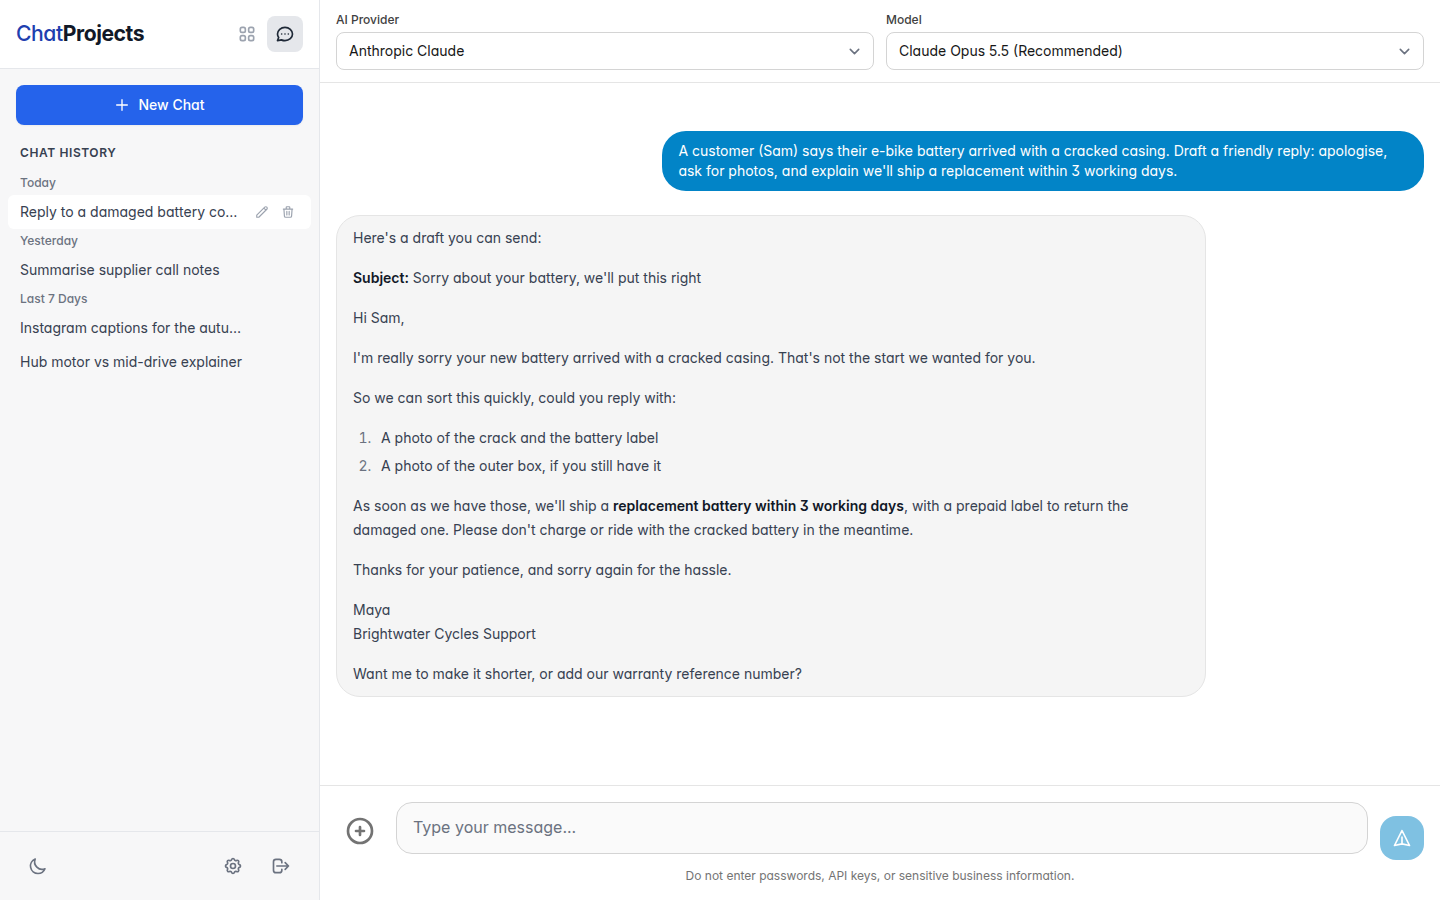Click the ChatProjects logo
This screenshot has width=1440, height=900.
[80, 34]
